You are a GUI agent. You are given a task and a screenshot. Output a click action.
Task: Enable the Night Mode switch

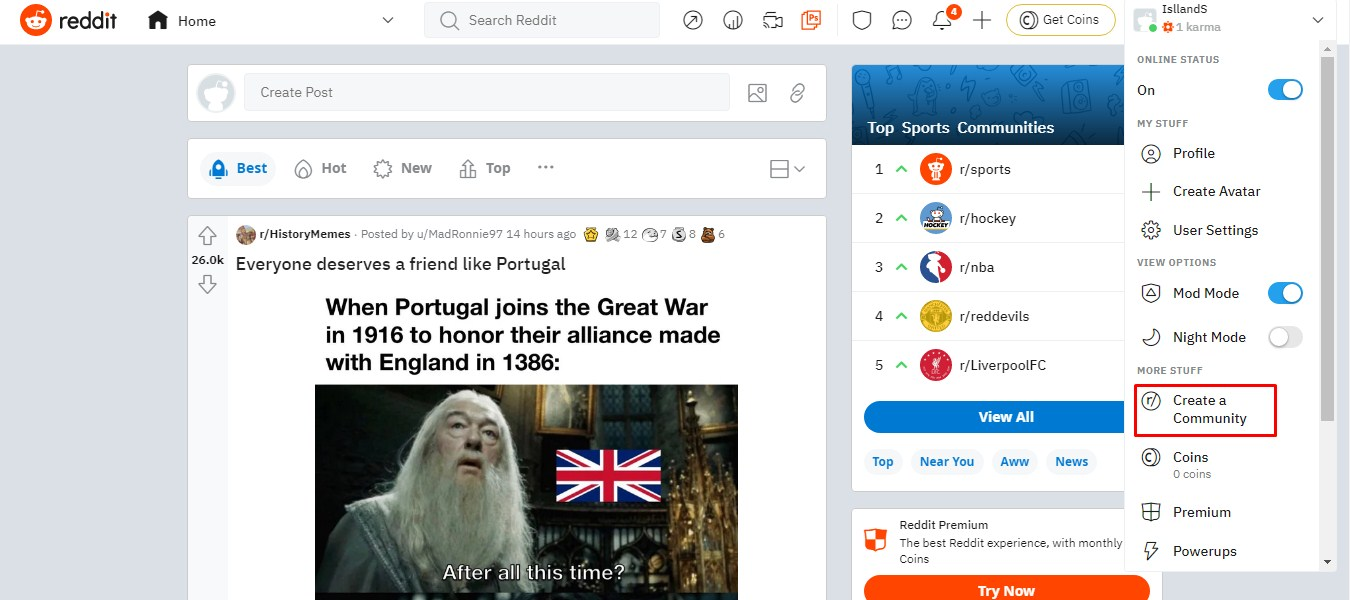coord(1285,337)
